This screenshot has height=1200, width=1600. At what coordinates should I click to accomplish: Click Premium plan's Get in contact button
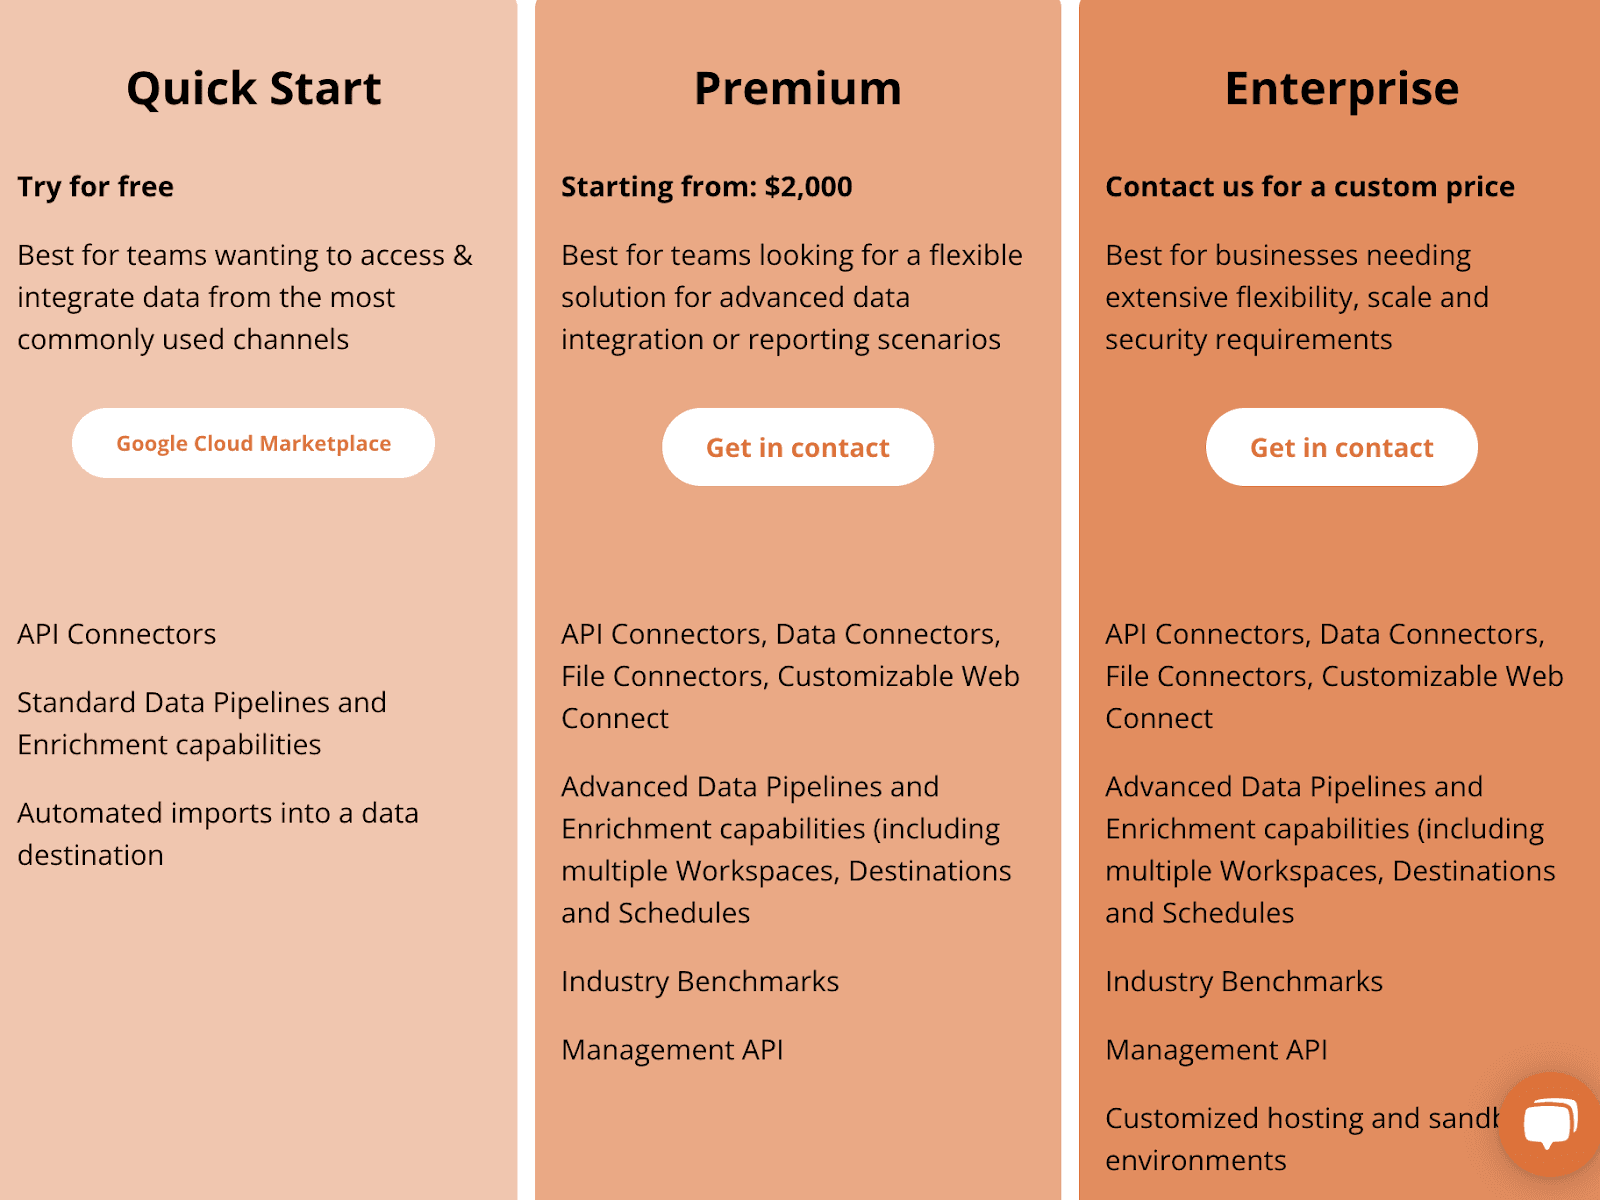798,447
